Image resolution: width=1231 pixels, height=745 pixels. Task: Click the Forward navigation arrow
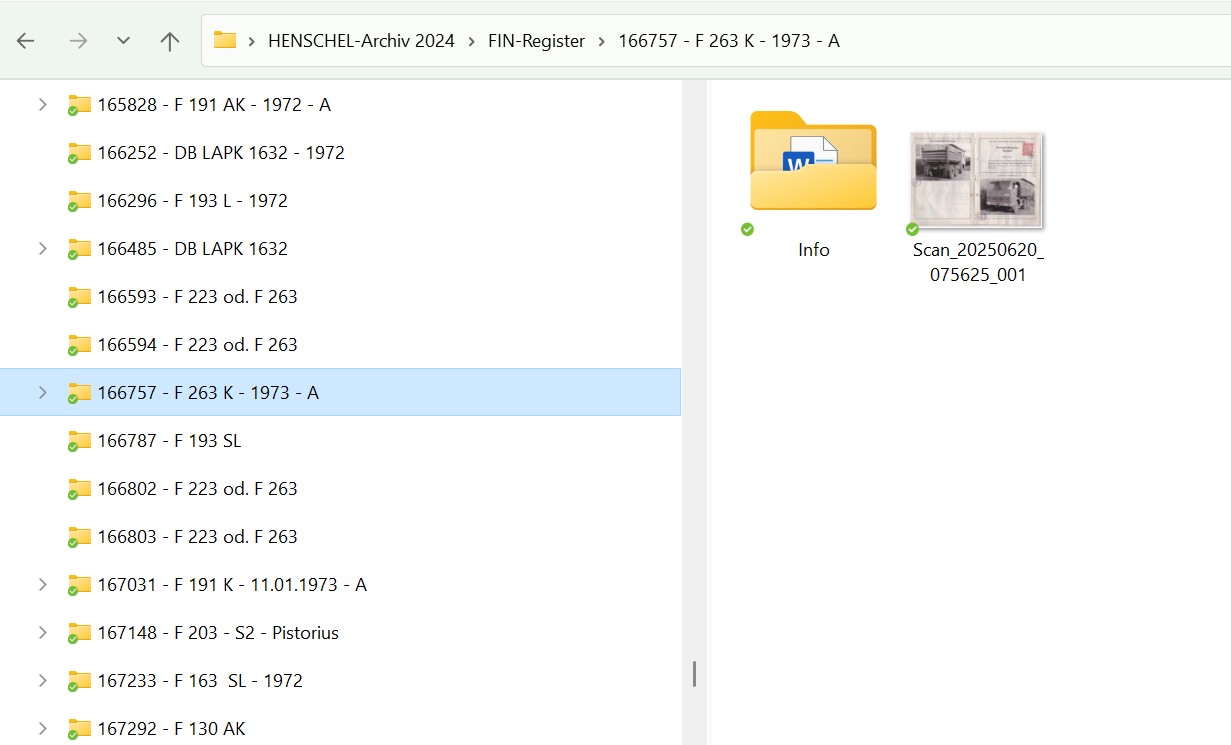pos(78,41)
